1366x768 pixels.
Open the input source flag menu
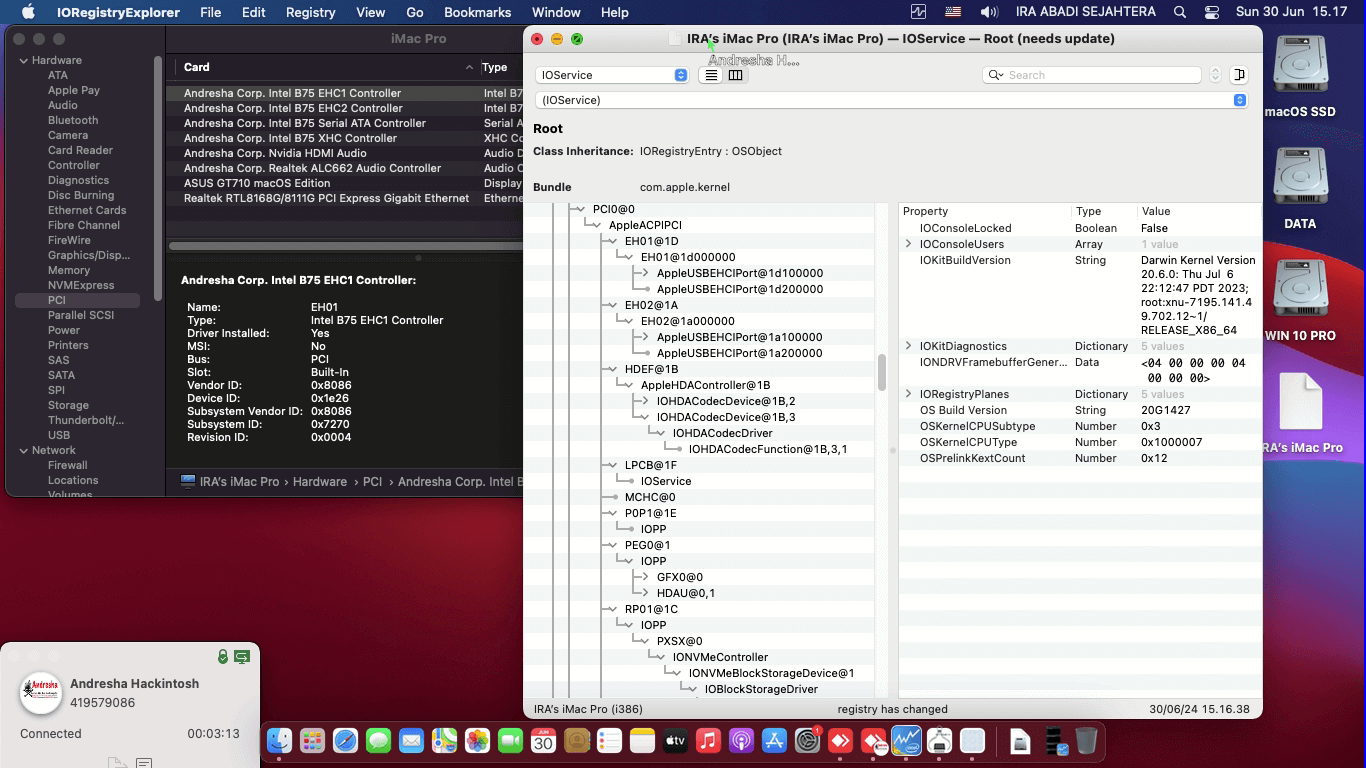tap(952, 12)
